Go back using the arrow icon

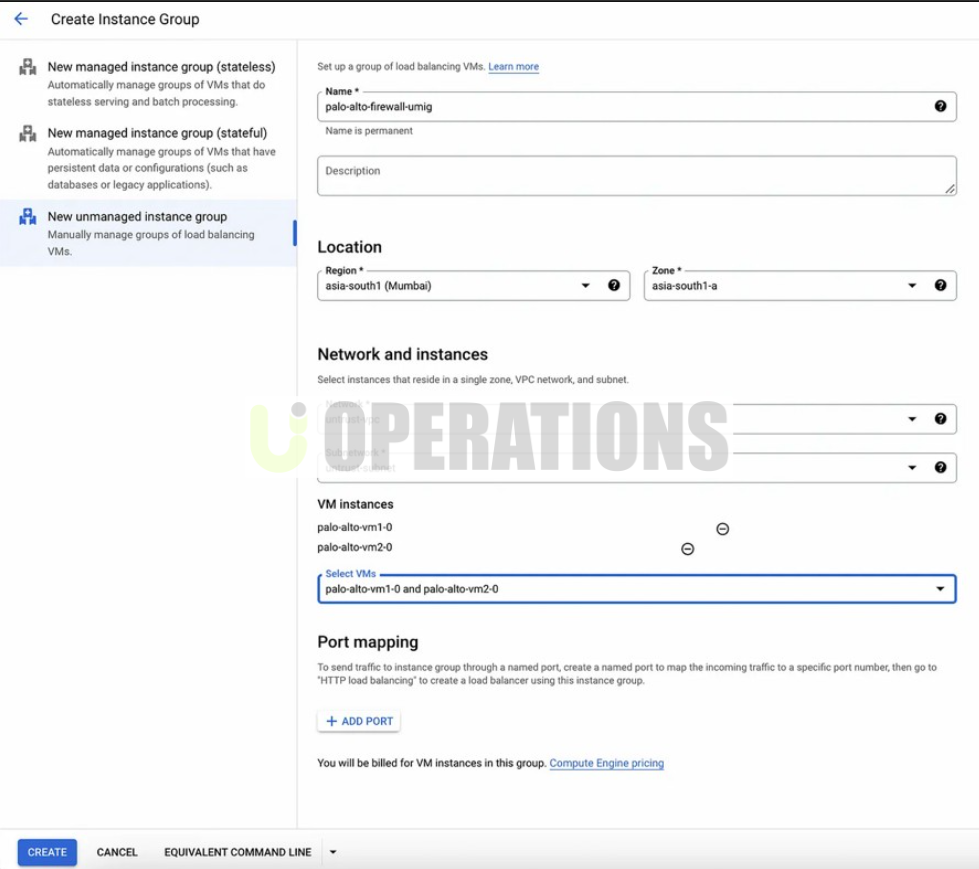[x=21, y=19]
